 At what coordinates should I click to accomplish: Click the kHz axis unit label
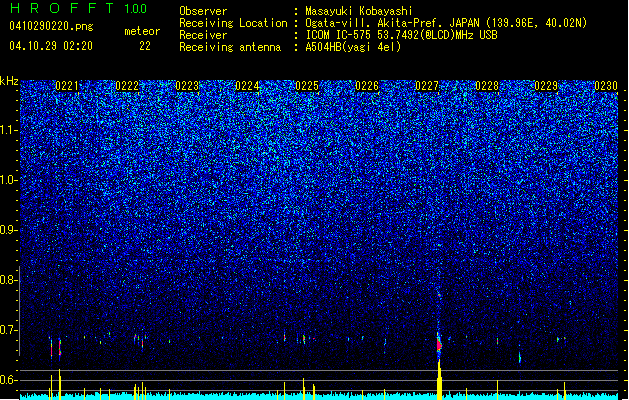(9, 81)
